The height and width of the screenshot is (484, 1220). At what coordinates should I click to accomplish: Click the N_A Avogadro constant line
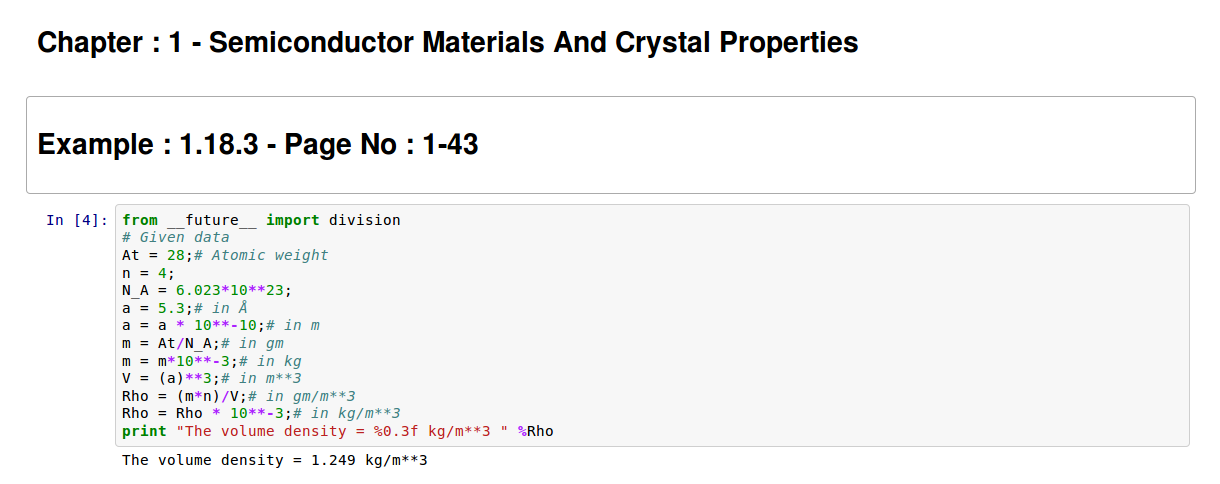207,290
